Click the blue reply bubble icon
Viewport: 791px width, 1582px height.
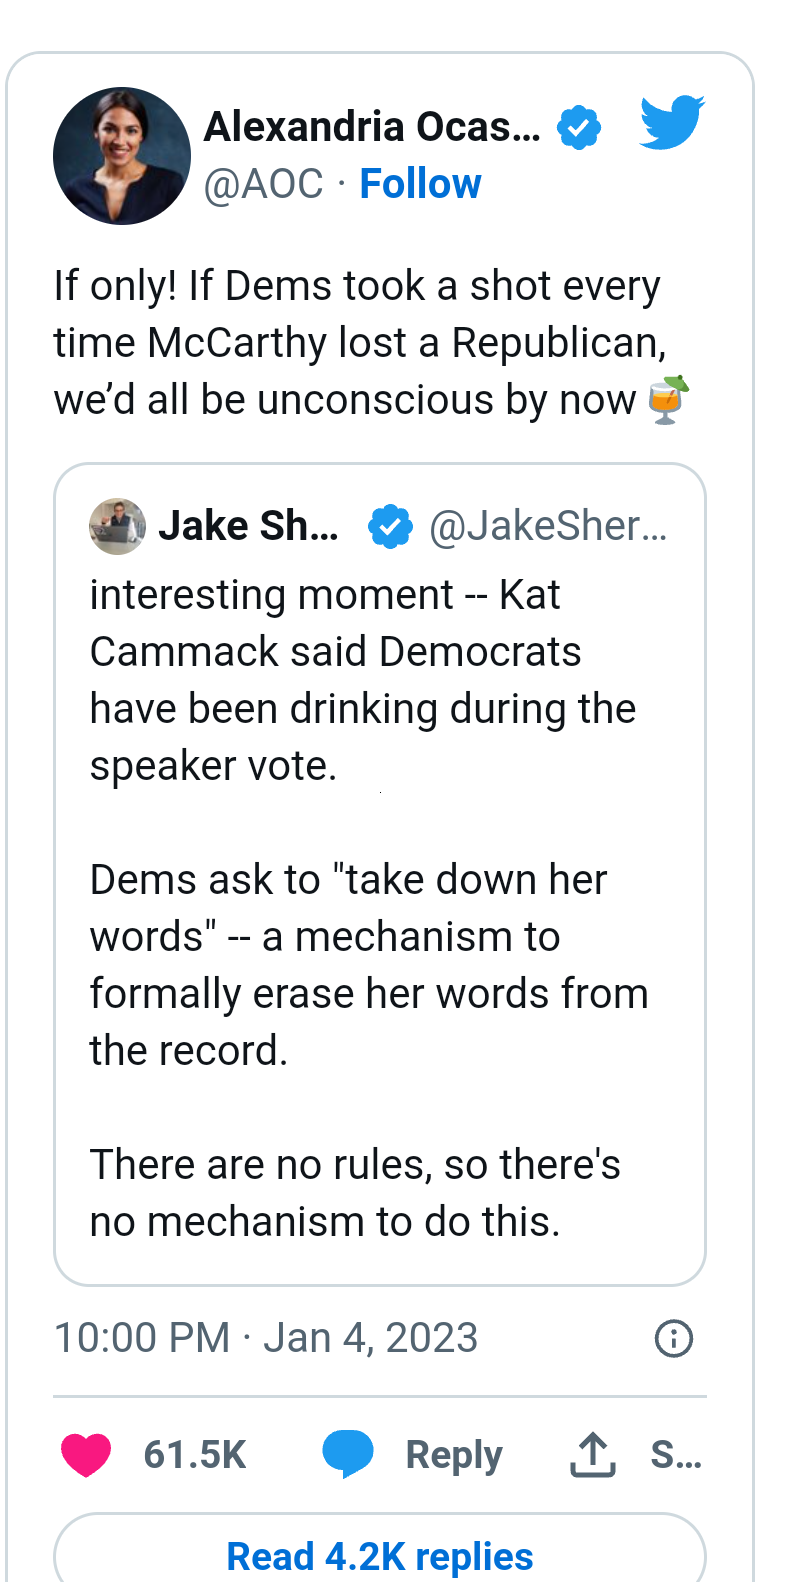[347, 1455]
